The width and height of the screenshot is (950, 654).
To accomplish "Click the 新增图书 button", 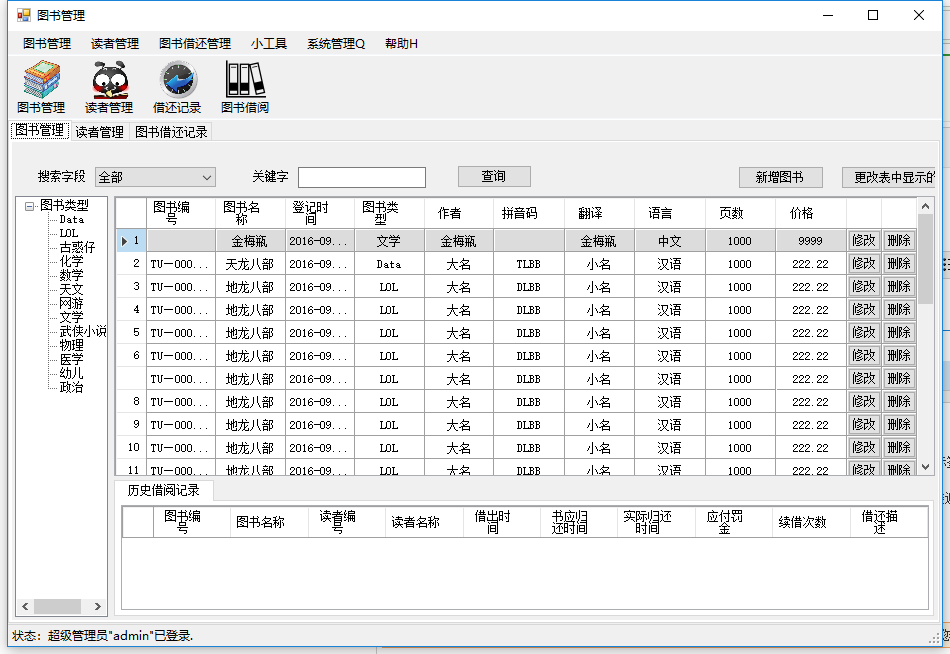I will [780, 177].
